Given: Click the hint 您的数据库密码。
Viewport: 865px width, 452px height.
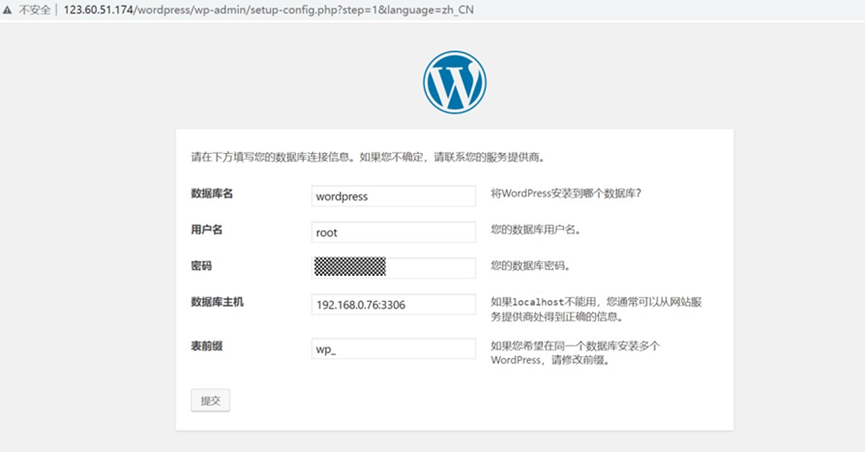Looking at the screenshot, I should click(x=531, y=266).
